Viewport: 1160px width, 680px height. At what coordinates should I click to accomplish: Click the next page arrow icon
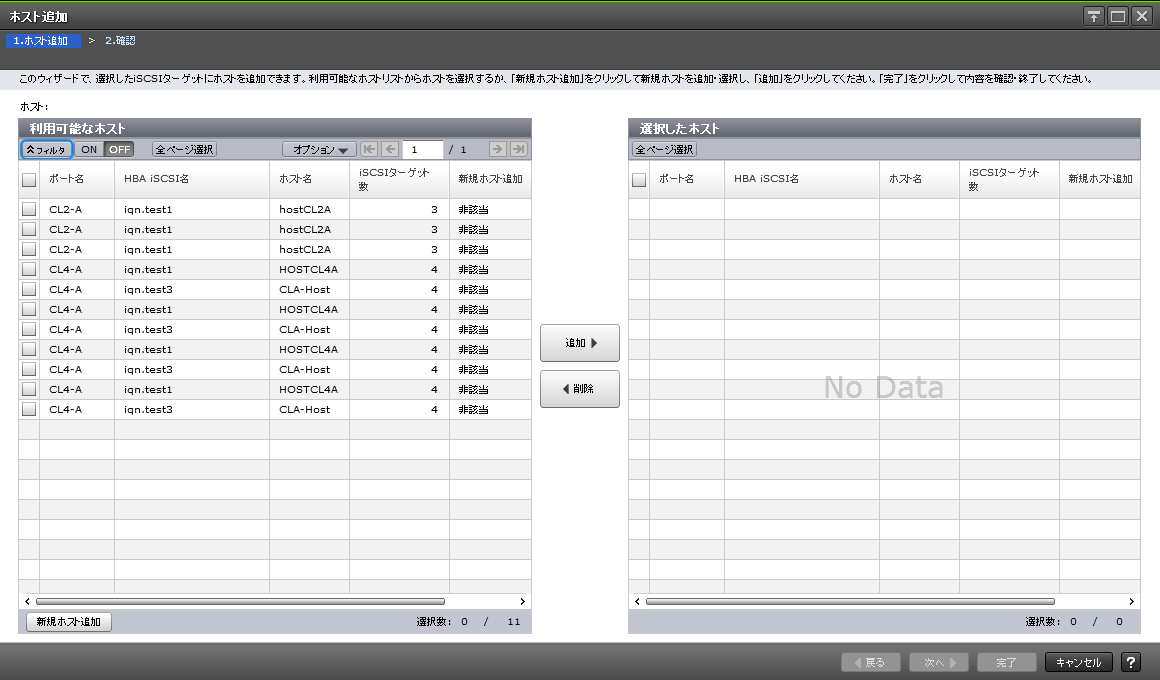pyautogui.click(x=498, y=149)
